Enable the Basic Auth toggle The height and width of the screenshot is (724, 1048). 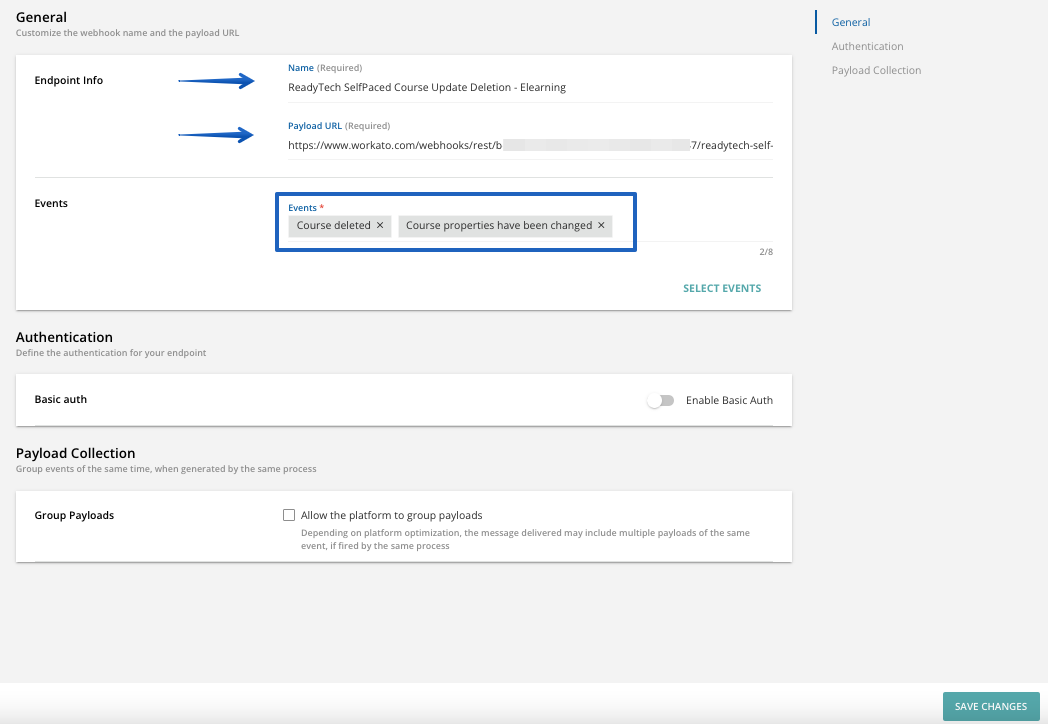pyautogui.click(x=661, y=399)
